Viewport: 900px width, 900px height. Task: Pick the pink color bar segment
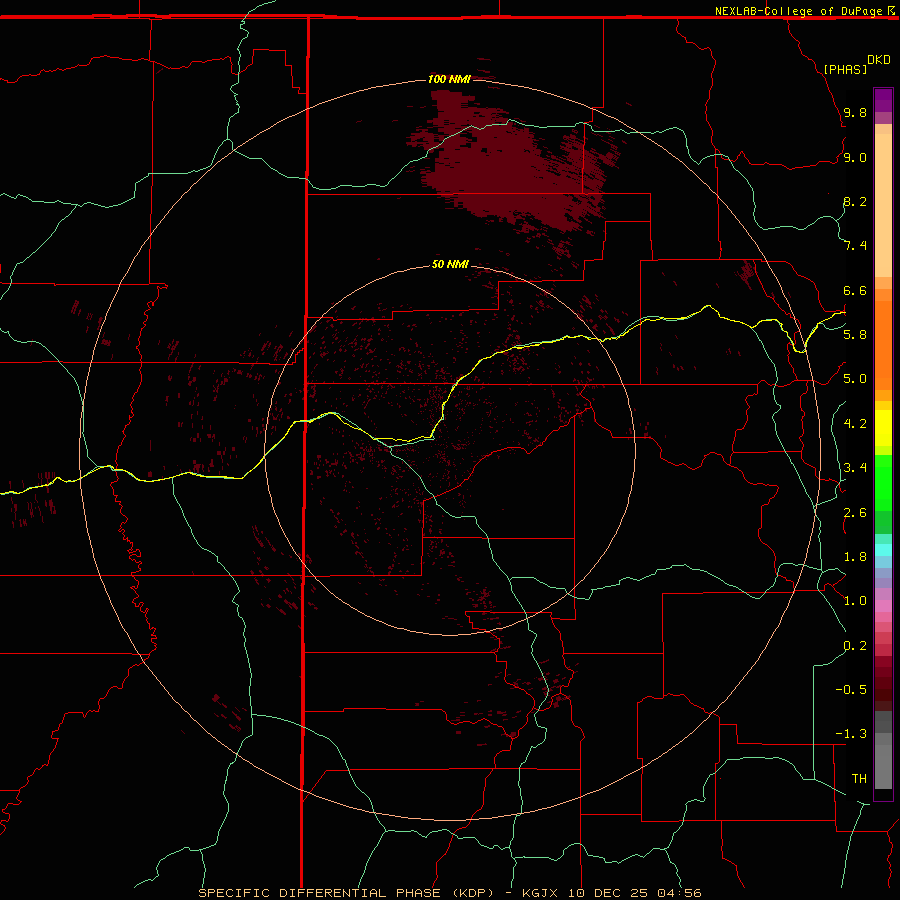pyautogui.click(x=883, y=606)
